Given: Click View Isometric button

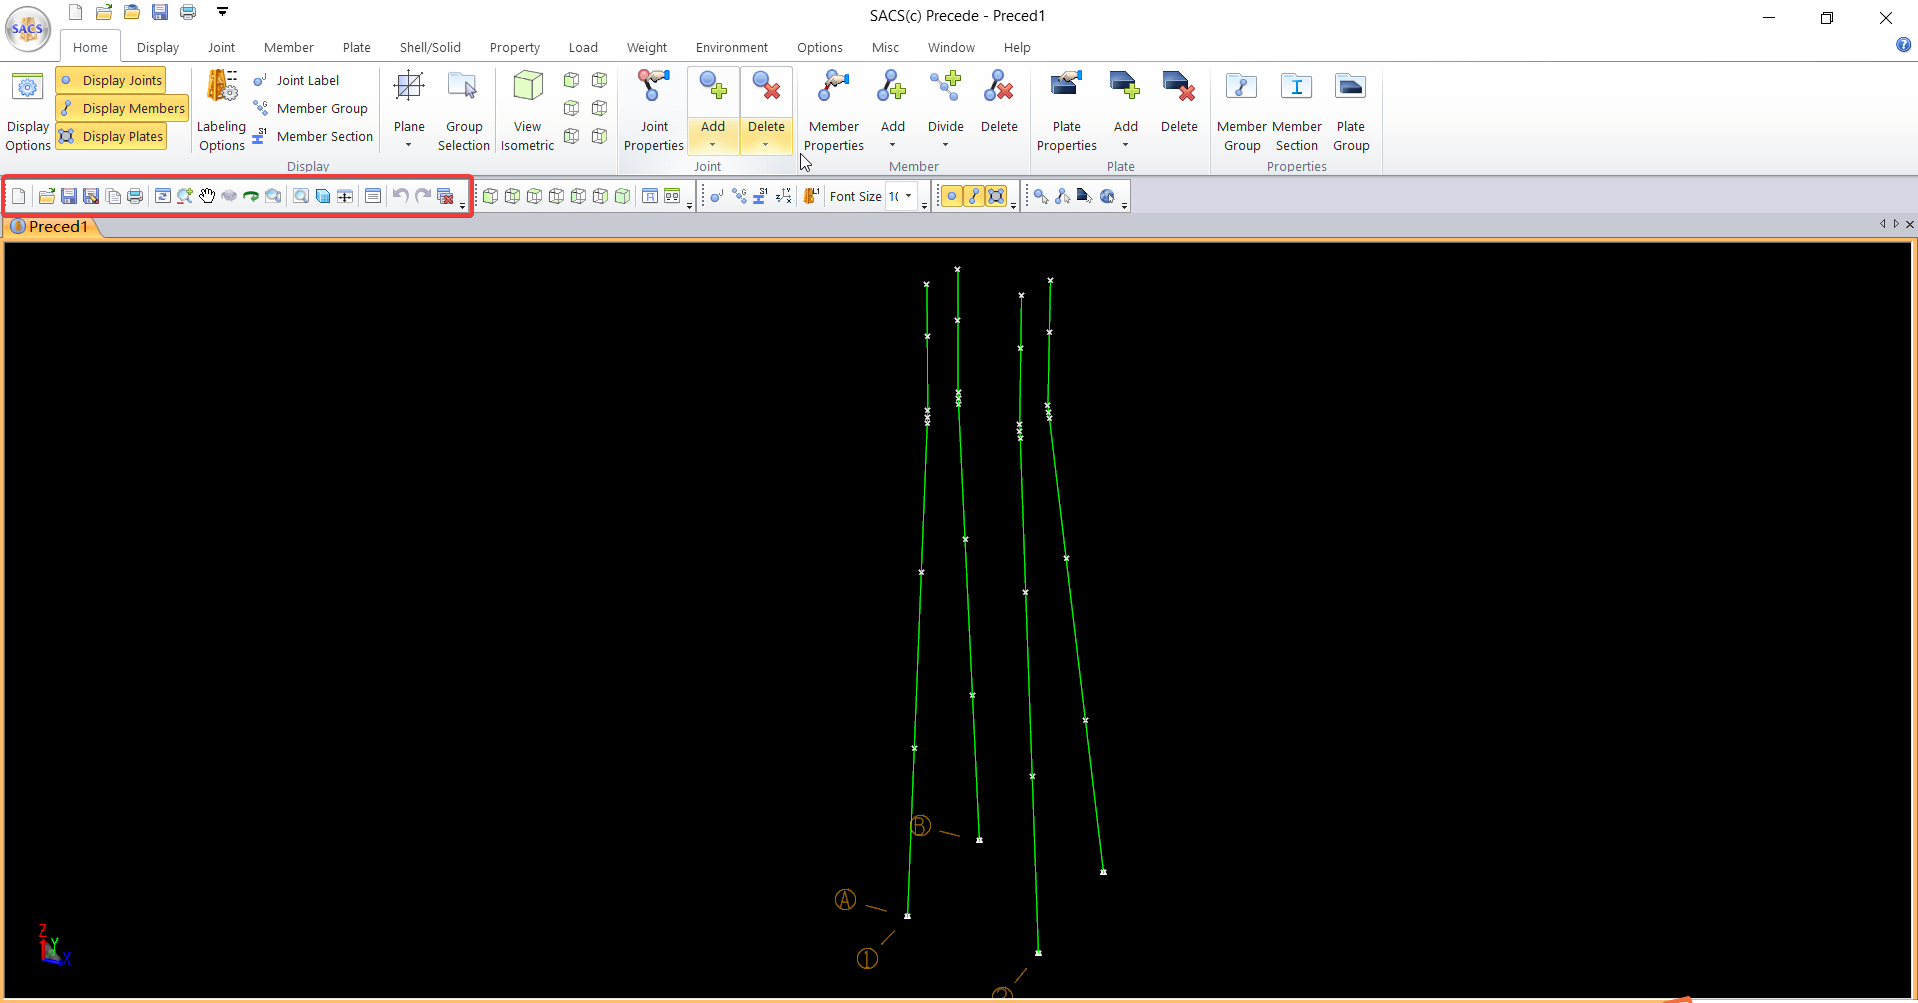Looking at the screenshot, I should tap(527, 110).
